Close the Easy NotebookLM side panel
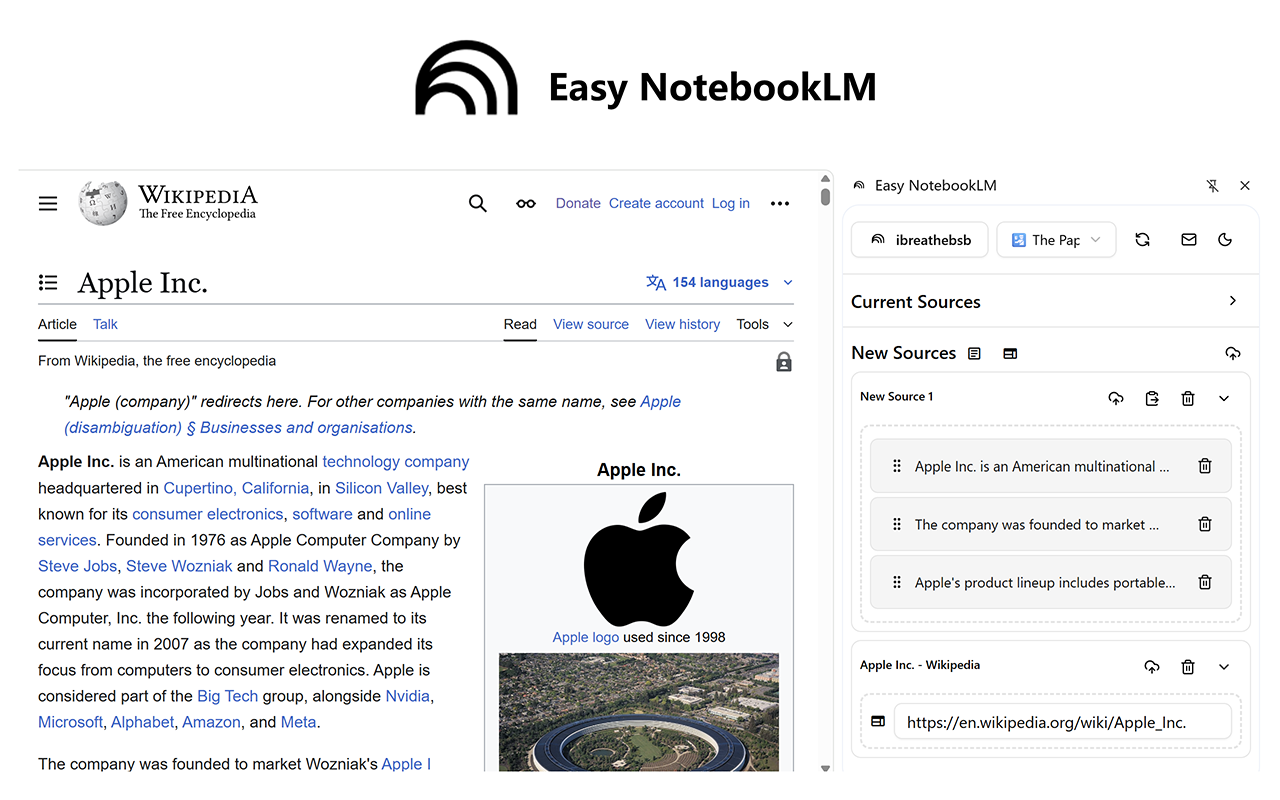The width and height of the screenshot is (1280, 800). point(1245,186)
